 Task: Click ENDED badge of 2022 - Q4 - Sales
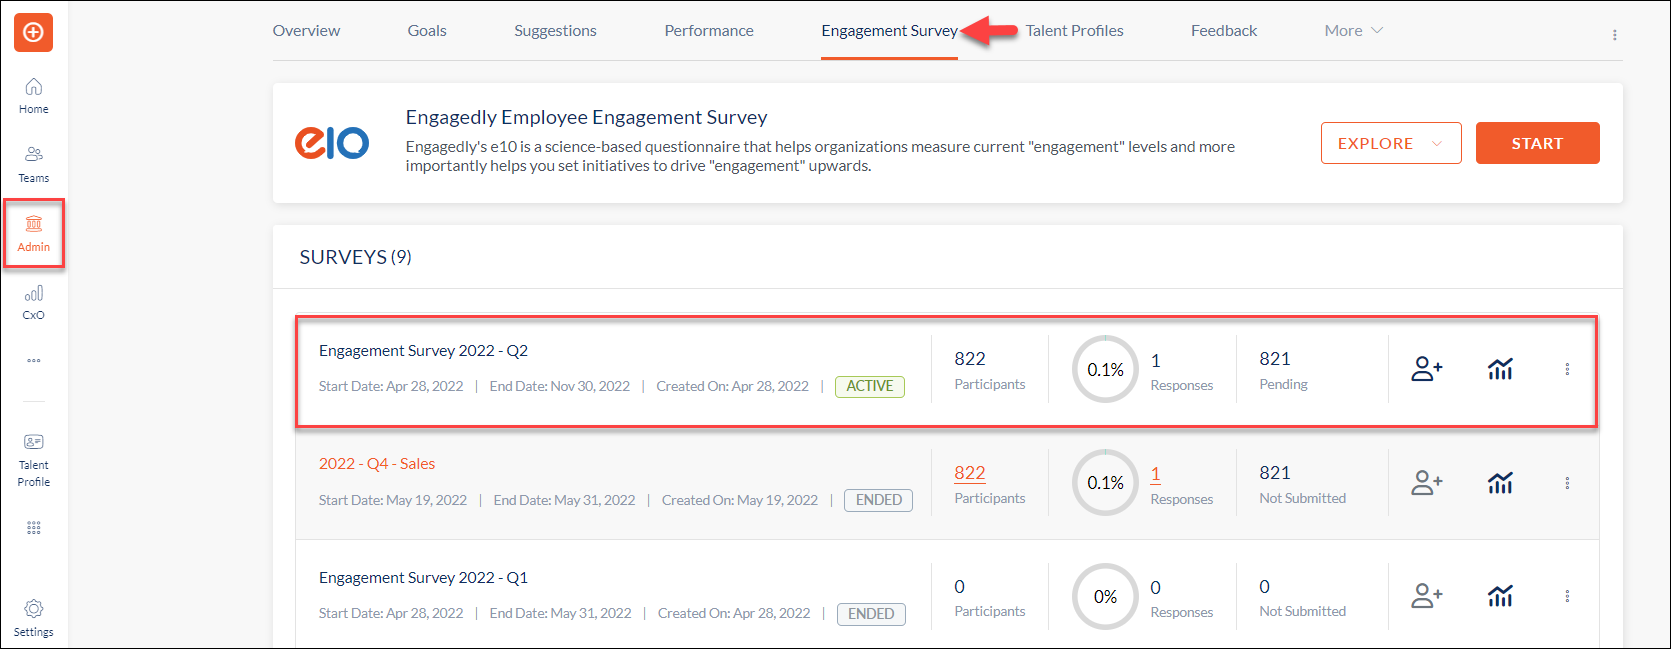click(x=879, y=500)
